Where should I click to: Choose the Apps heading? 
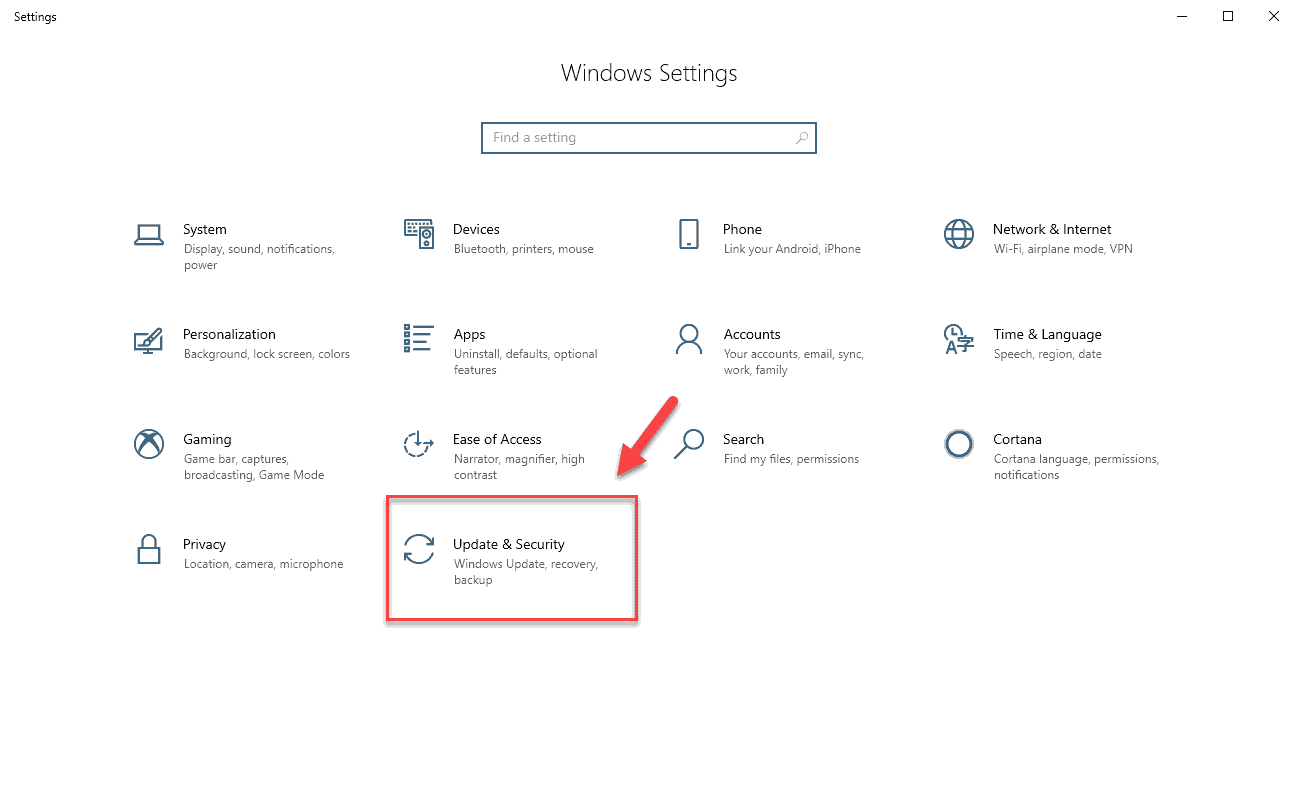[x=469, y=335]
